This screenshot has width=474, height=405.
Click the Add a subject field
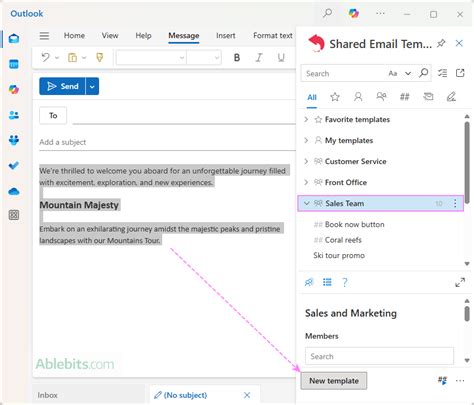[167, 142]
